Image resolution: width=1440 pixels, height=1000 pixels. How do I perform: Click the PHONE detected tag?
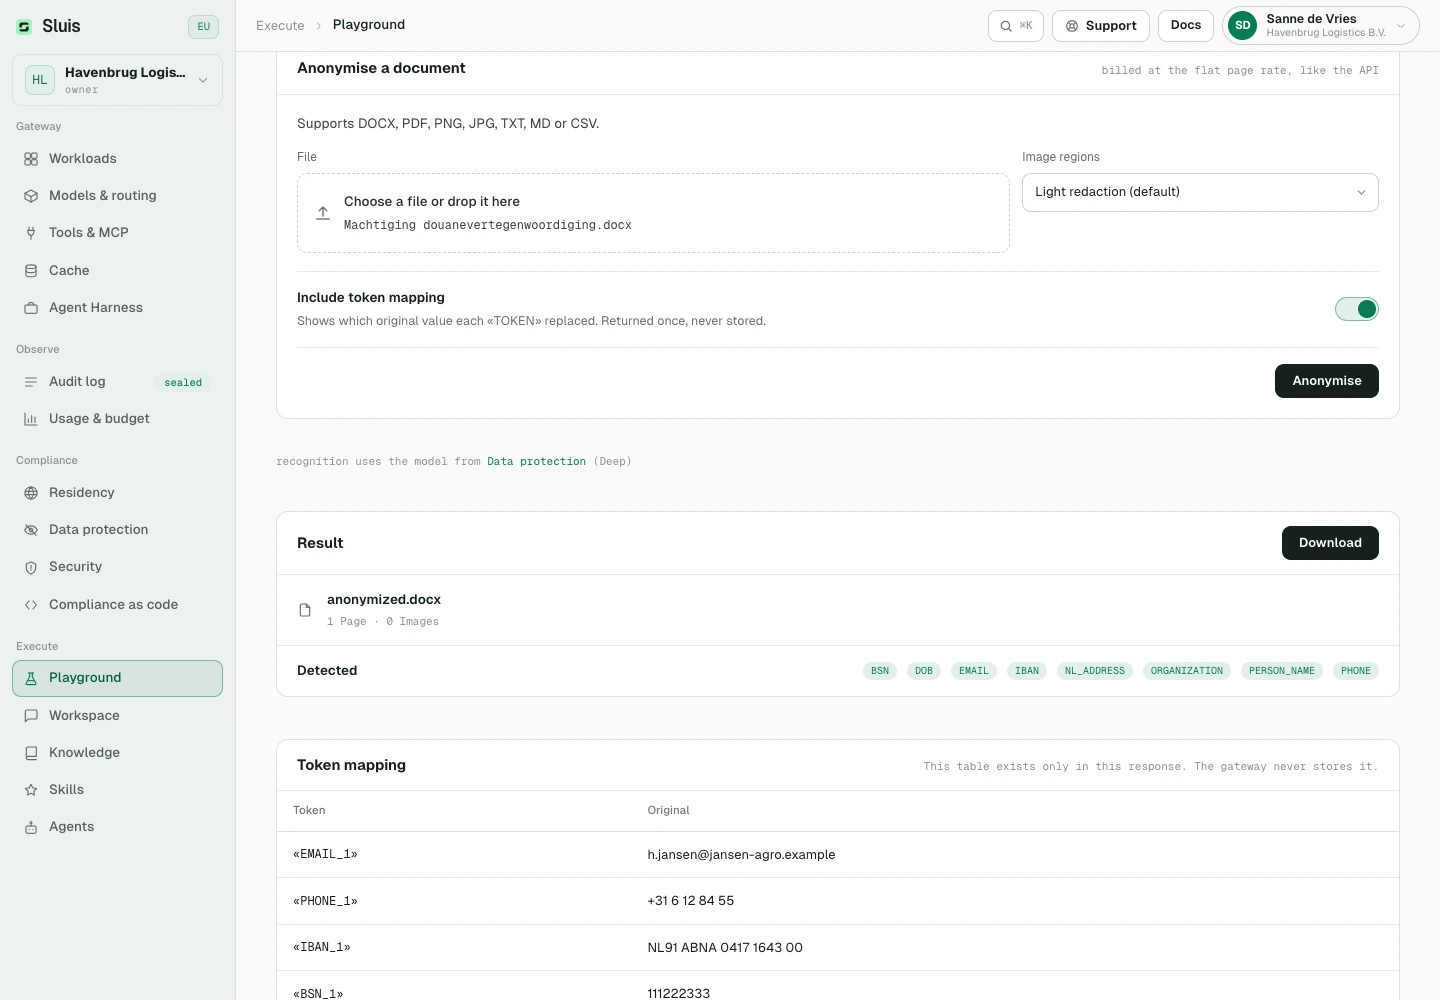pyautogui.click(x=1356, y=671)
